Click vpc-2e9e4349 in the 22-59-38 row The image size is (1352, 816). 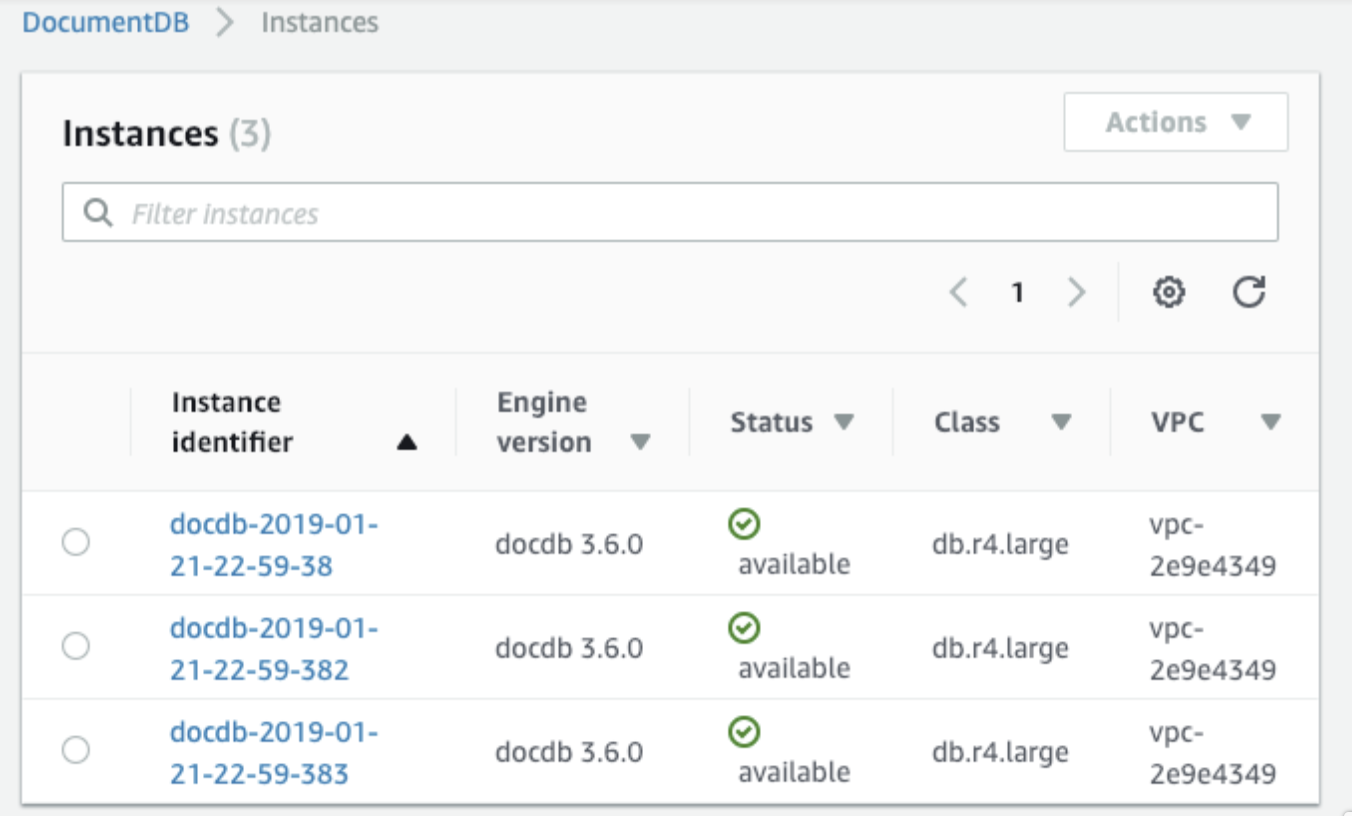(x=1213, y=545)
